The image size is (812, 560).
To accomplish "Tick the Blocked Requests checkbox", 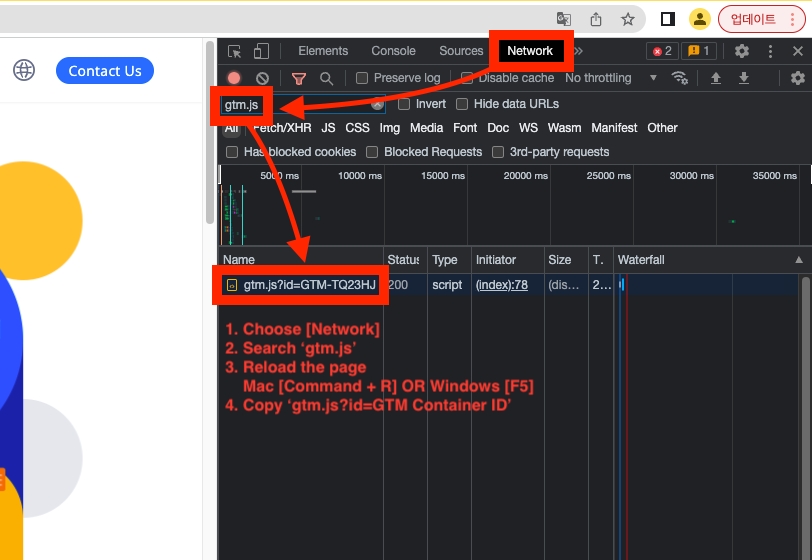I will pos(372,152).
